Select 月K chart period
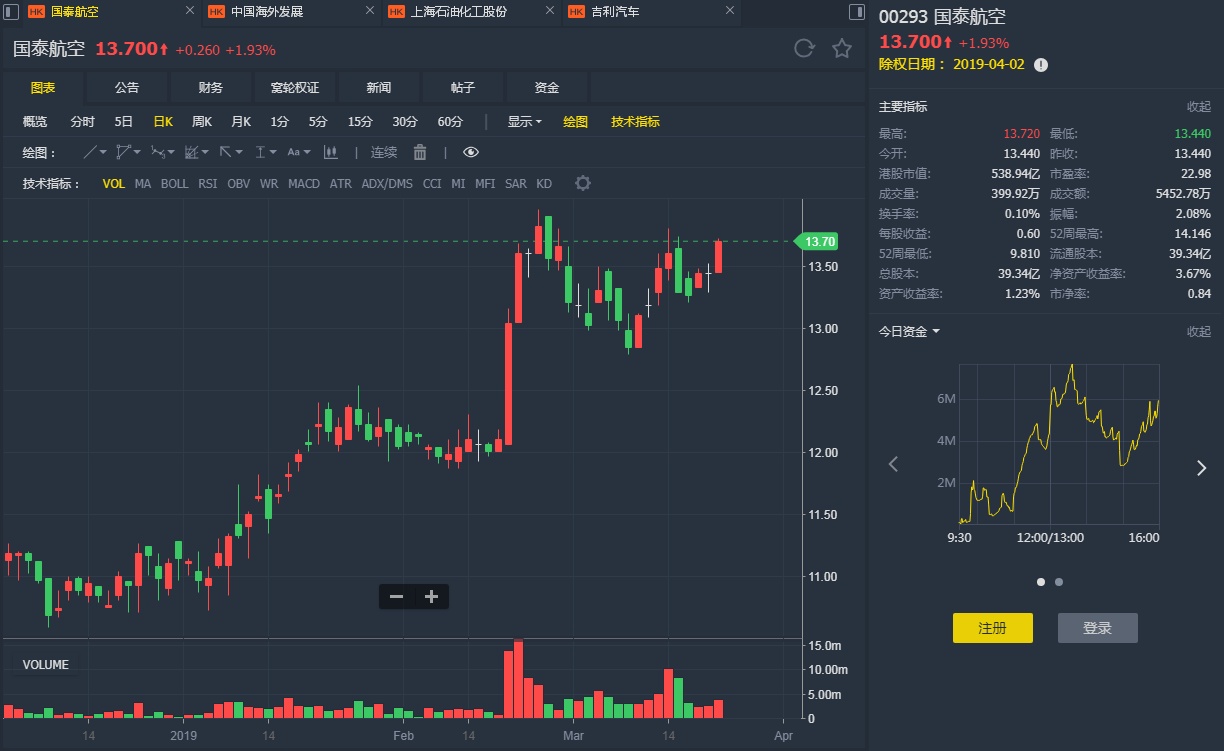The height and width of the screenshot is (751, 1224). 241,122
